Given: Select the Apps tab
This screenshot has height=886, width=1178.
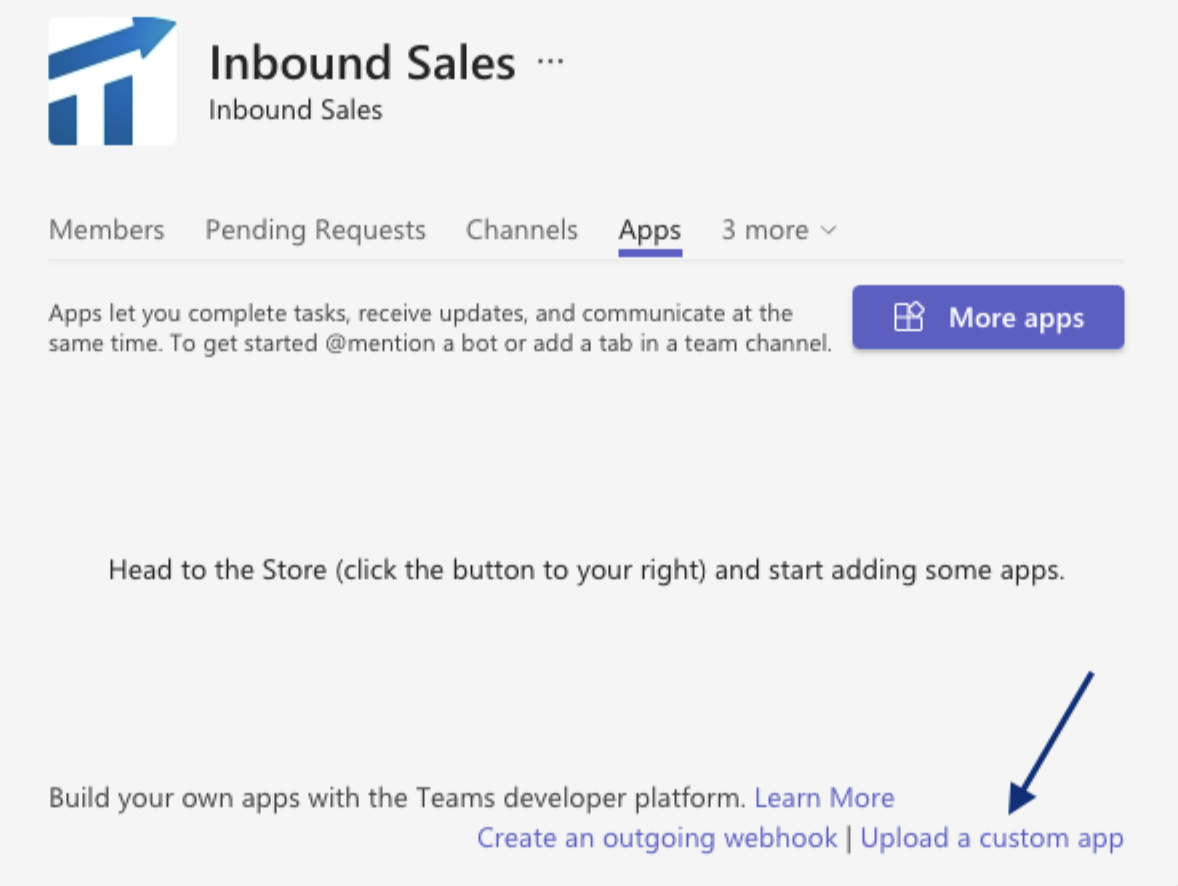Looking at the screenshot, I should click(650, 230).
